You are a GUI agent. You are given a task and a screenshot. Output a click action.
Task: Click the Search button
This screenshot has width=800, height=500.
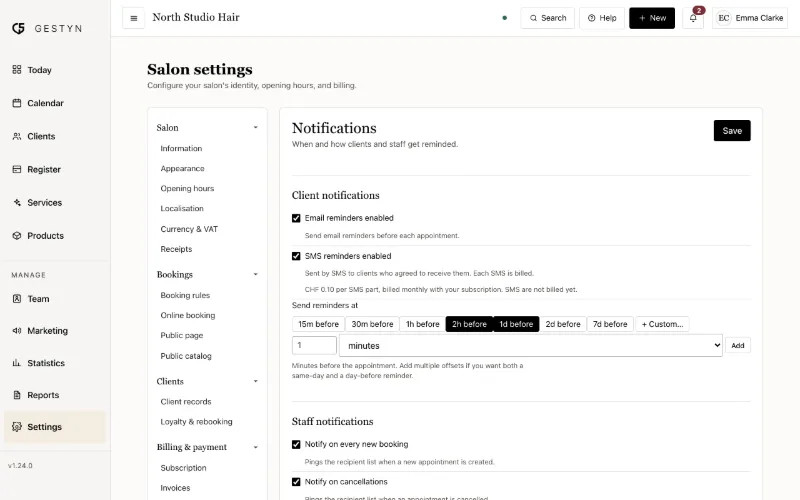(547, 18)
